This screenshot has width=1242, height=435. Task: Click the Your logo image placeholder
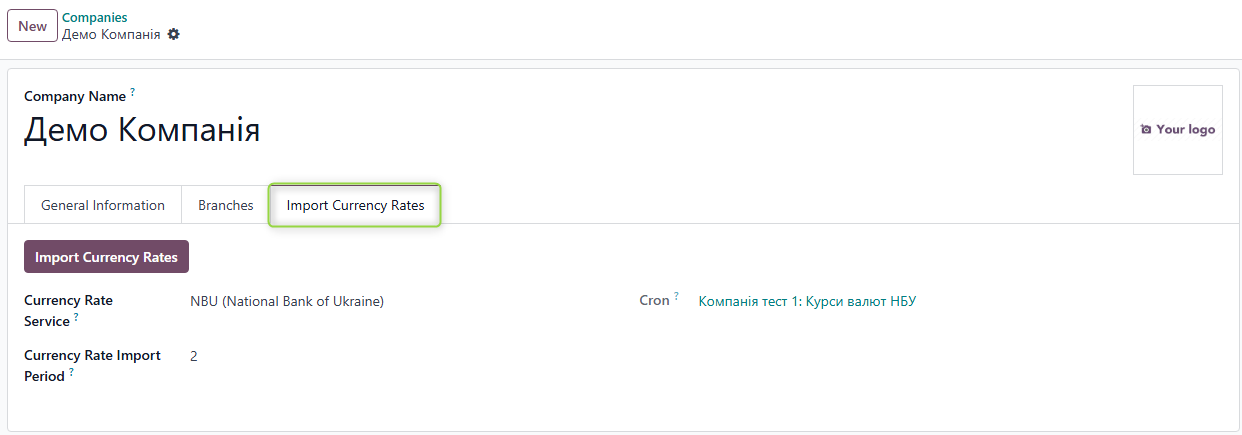(1177, 130)
